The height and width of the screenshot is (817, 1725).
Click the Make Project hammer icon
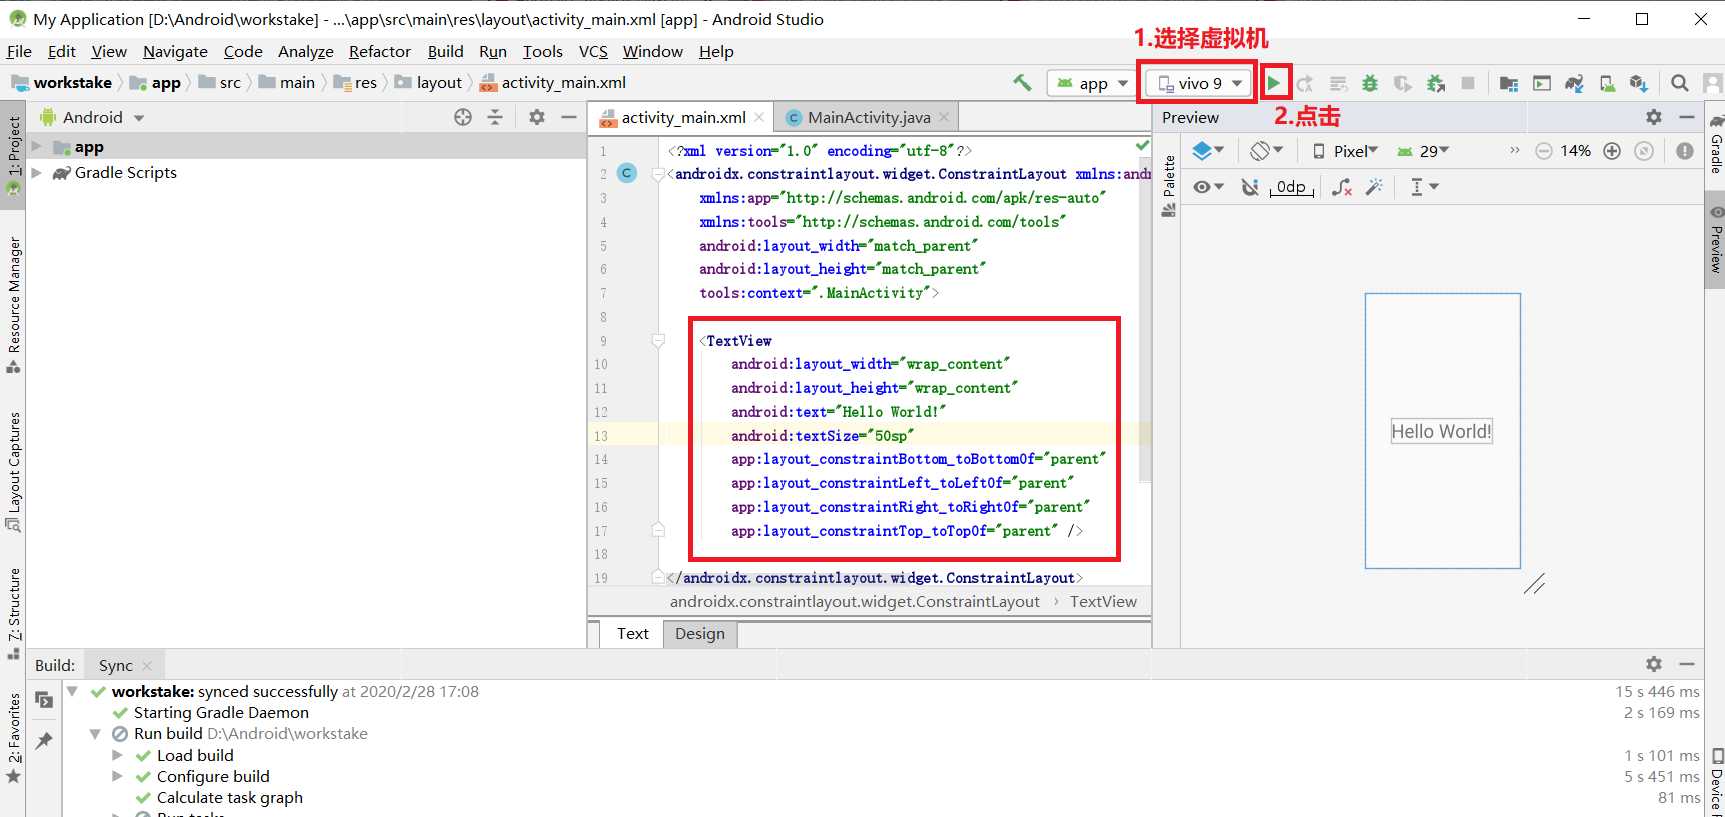coord(1022,83)
